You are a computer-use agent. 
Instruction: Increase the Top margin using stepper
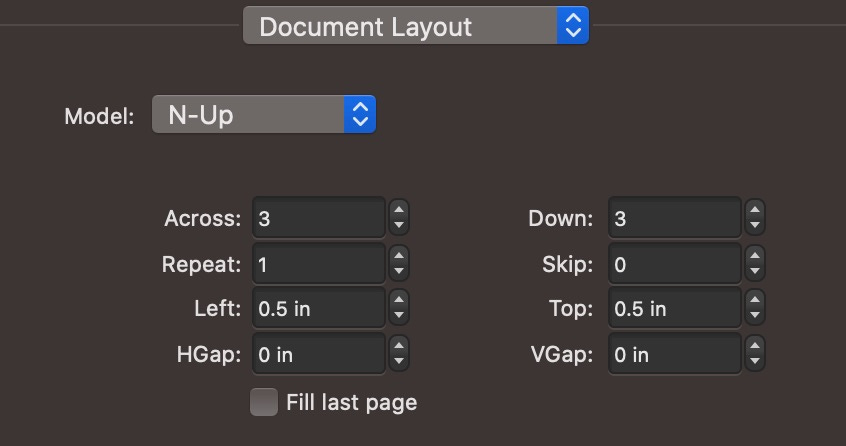pyautogui.click(x=755, y=301)
